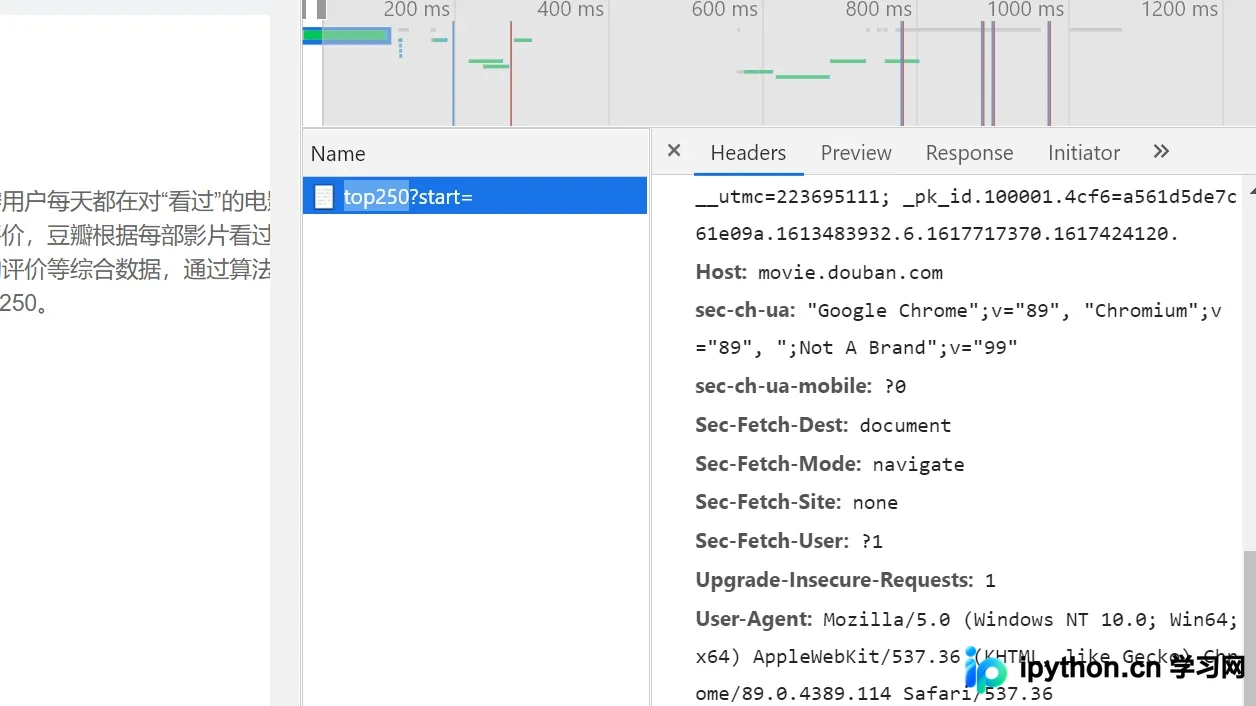This screenshot has height=706, width=1256.
Task: Click the Sec-Fetch-User header name
Action: pos(772,541)
